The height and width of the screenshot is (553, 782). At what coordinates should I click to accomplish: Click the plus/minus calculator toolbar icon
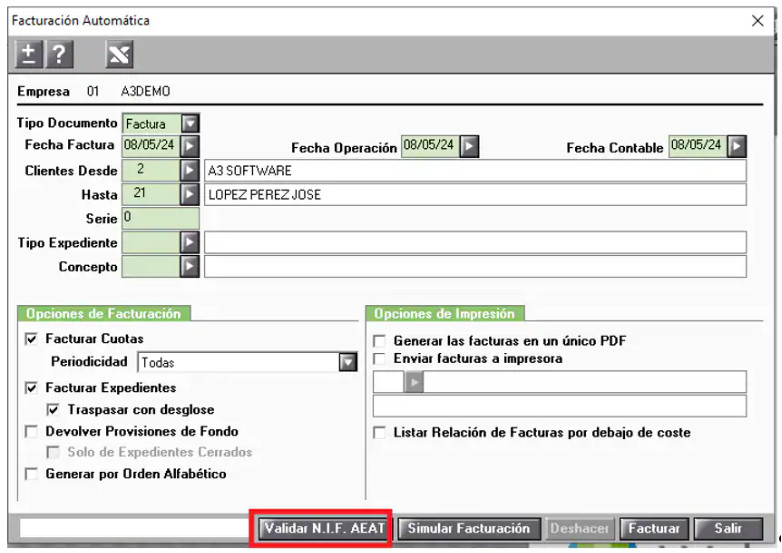29,54
